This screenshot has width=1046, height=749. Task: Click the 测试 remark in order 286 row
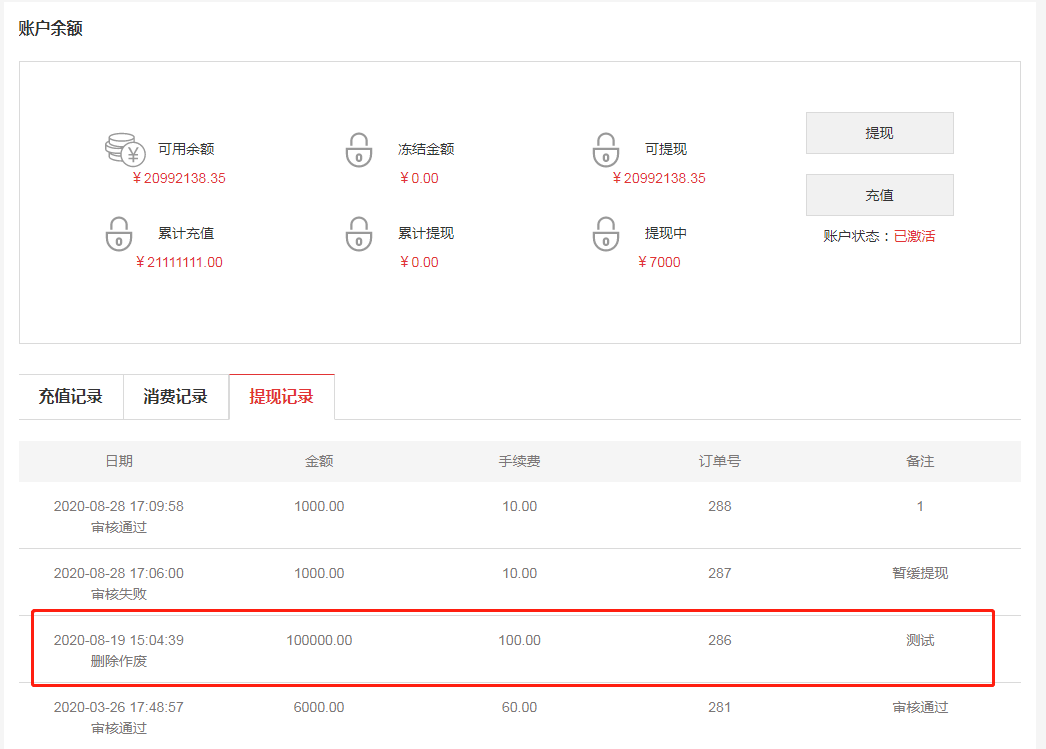920,641
